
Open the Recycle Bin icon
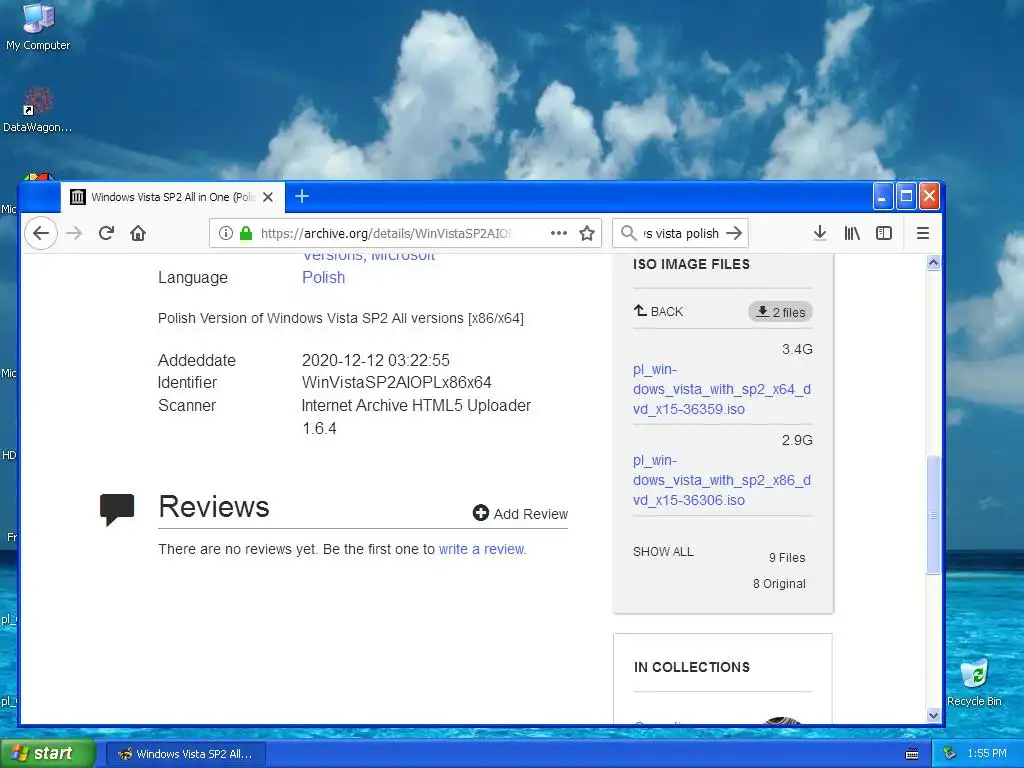974,682
